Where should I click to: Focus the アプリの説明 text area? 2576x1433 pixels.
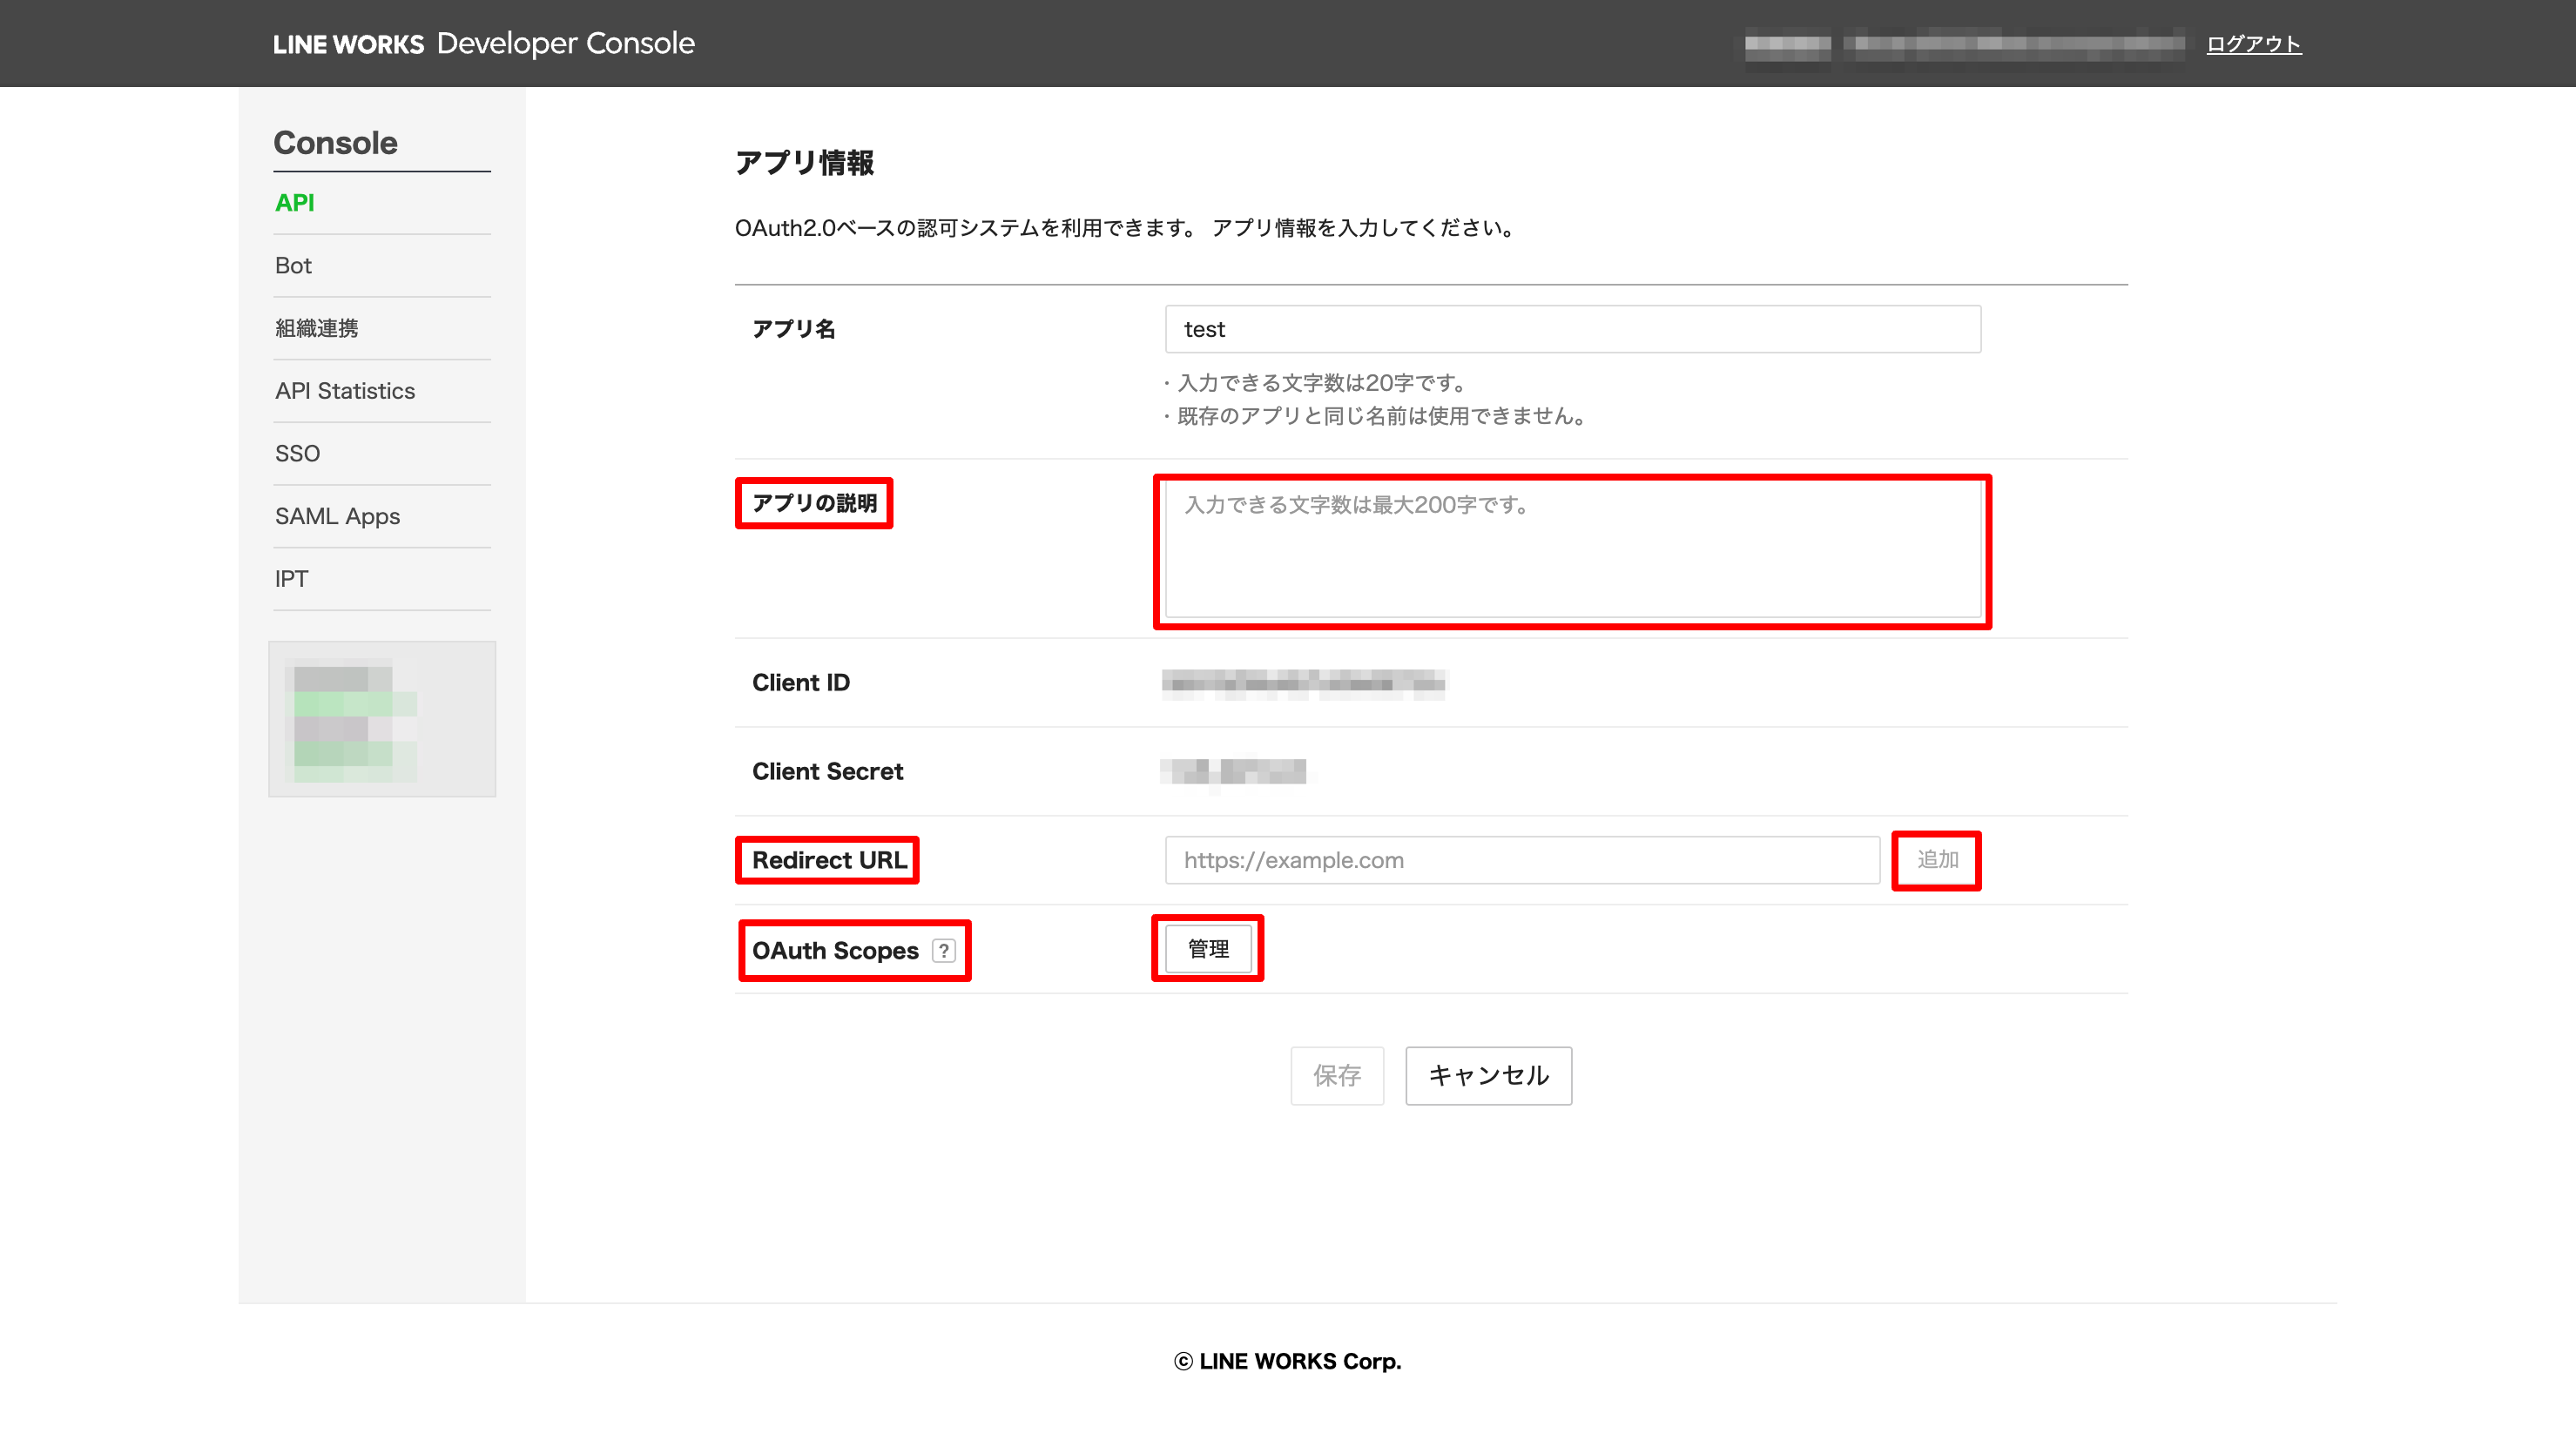click(x=1572, y=551)
